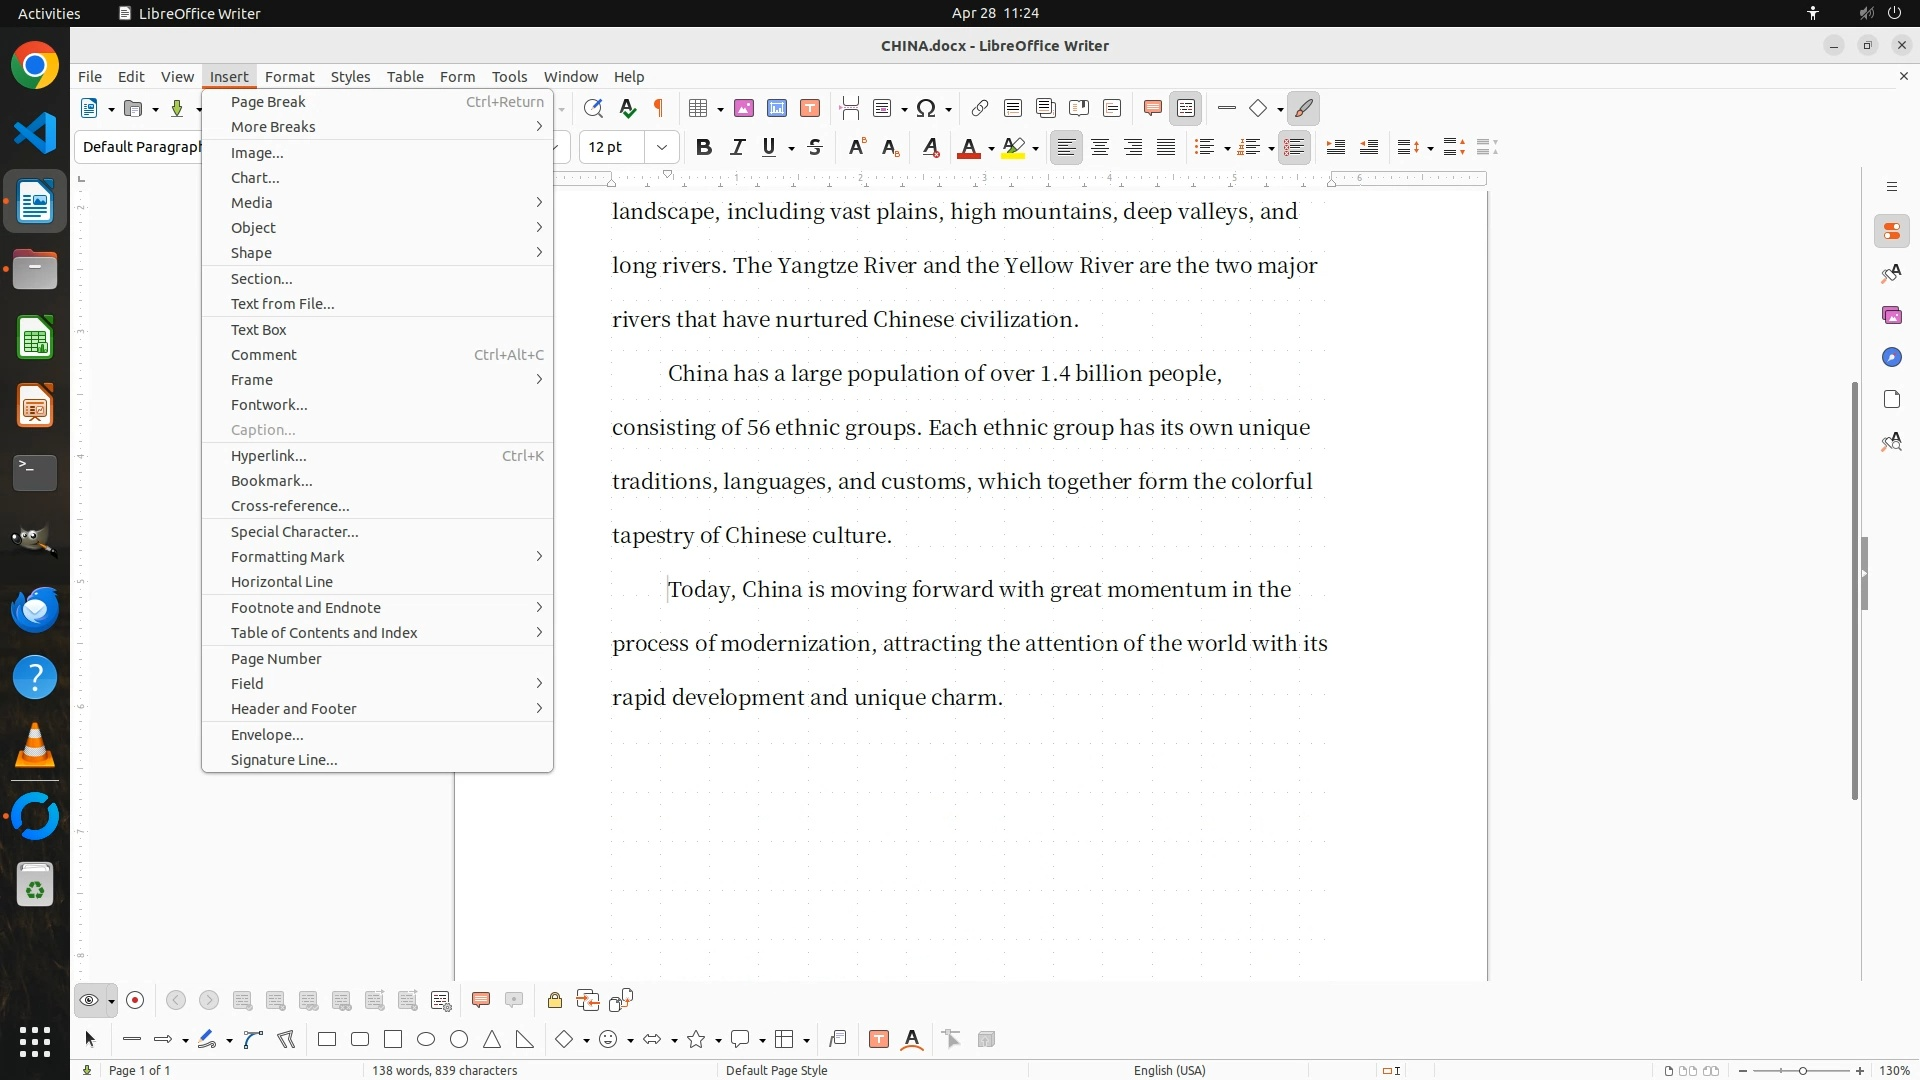Open Thunderbird from the Ubuntu dock
Image resolution: width=1920 pixels, height=1080 pixels.
click(35, 609)
